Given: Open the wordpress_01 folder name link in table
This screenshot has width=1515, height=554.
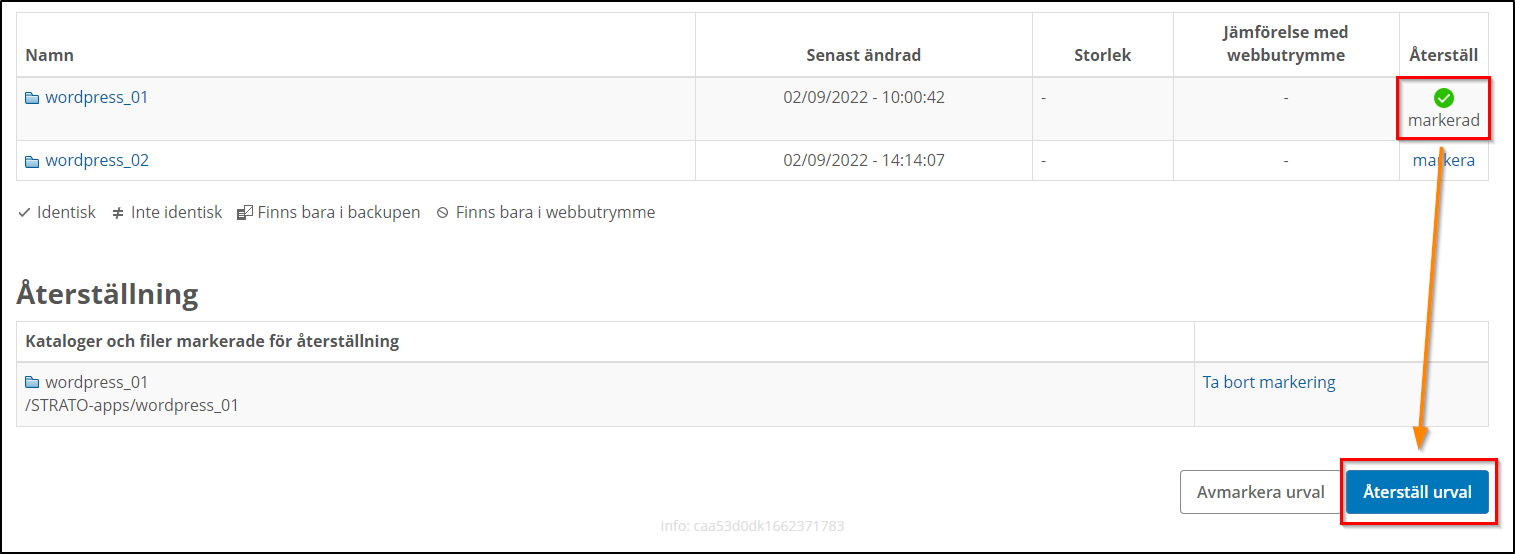Looking at the screenshot, I should 96,98.
